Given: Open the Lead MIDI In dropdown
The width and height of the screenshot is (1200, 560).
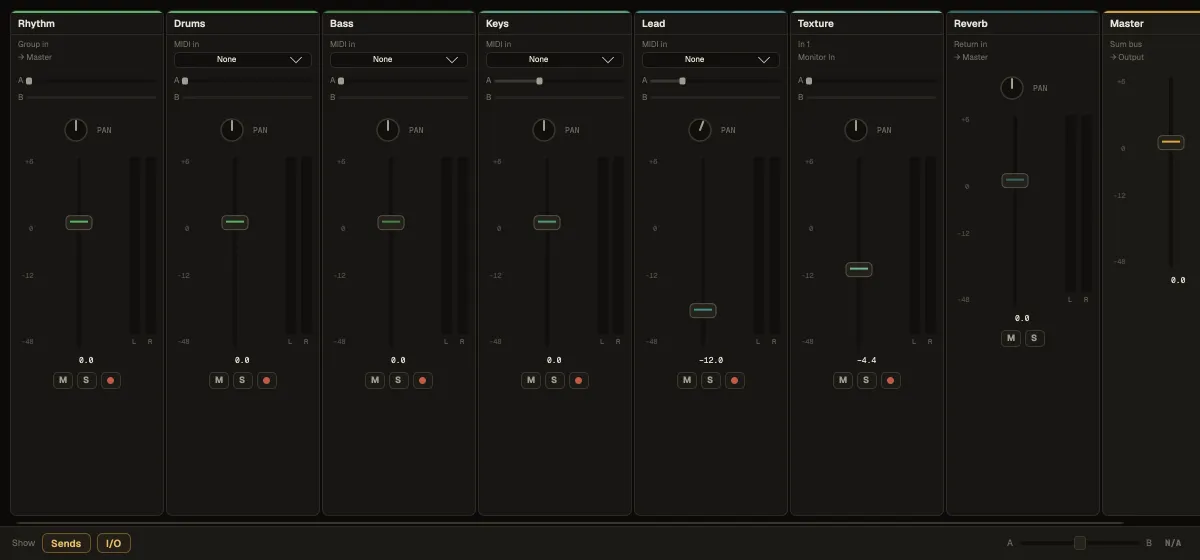Looking at the screenshot, I should (710, 60).
